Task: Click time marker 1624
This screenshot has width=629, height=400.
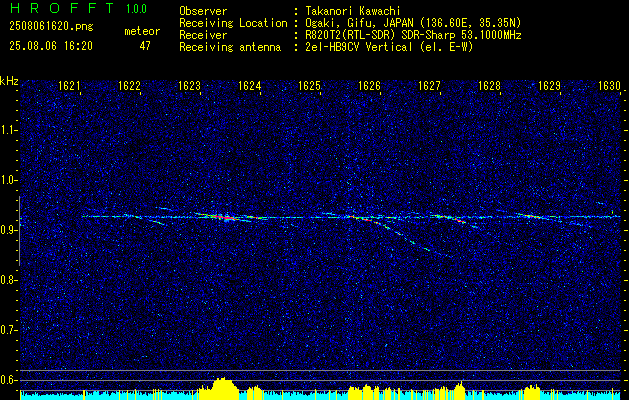Action: 249,85
